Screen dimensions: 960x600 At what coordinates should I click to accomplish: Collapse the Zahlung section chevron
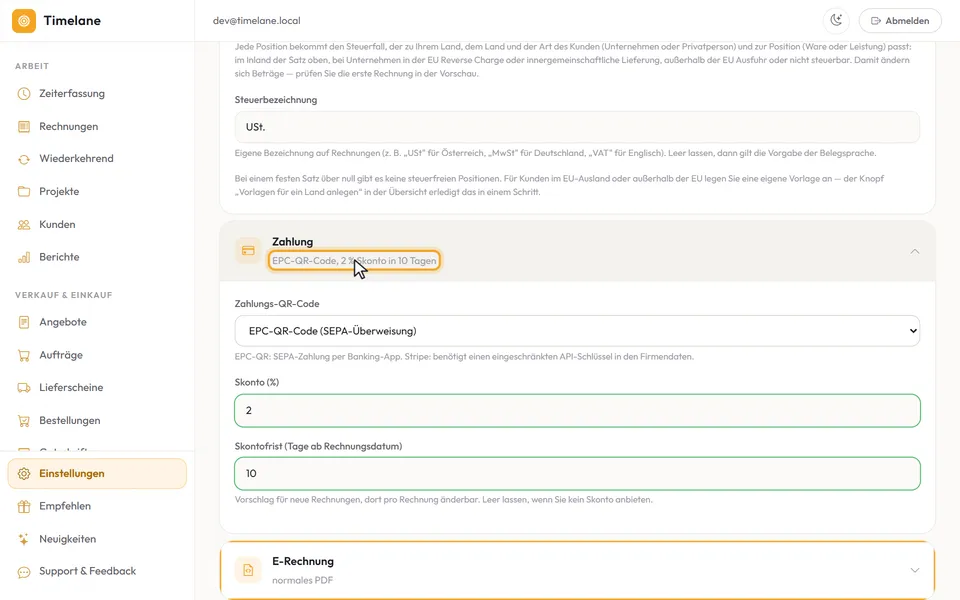(x=915, y=251)
